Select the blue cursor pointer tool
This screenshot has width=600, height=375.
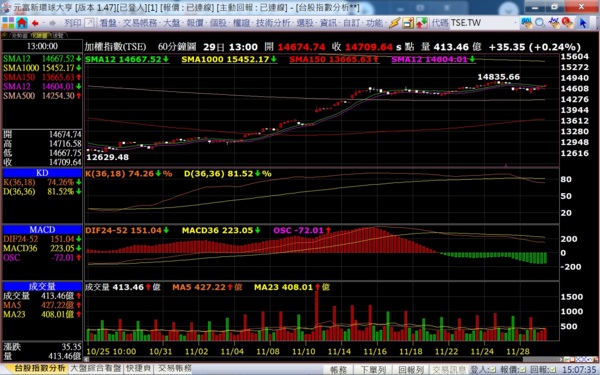tap(582, 23)
